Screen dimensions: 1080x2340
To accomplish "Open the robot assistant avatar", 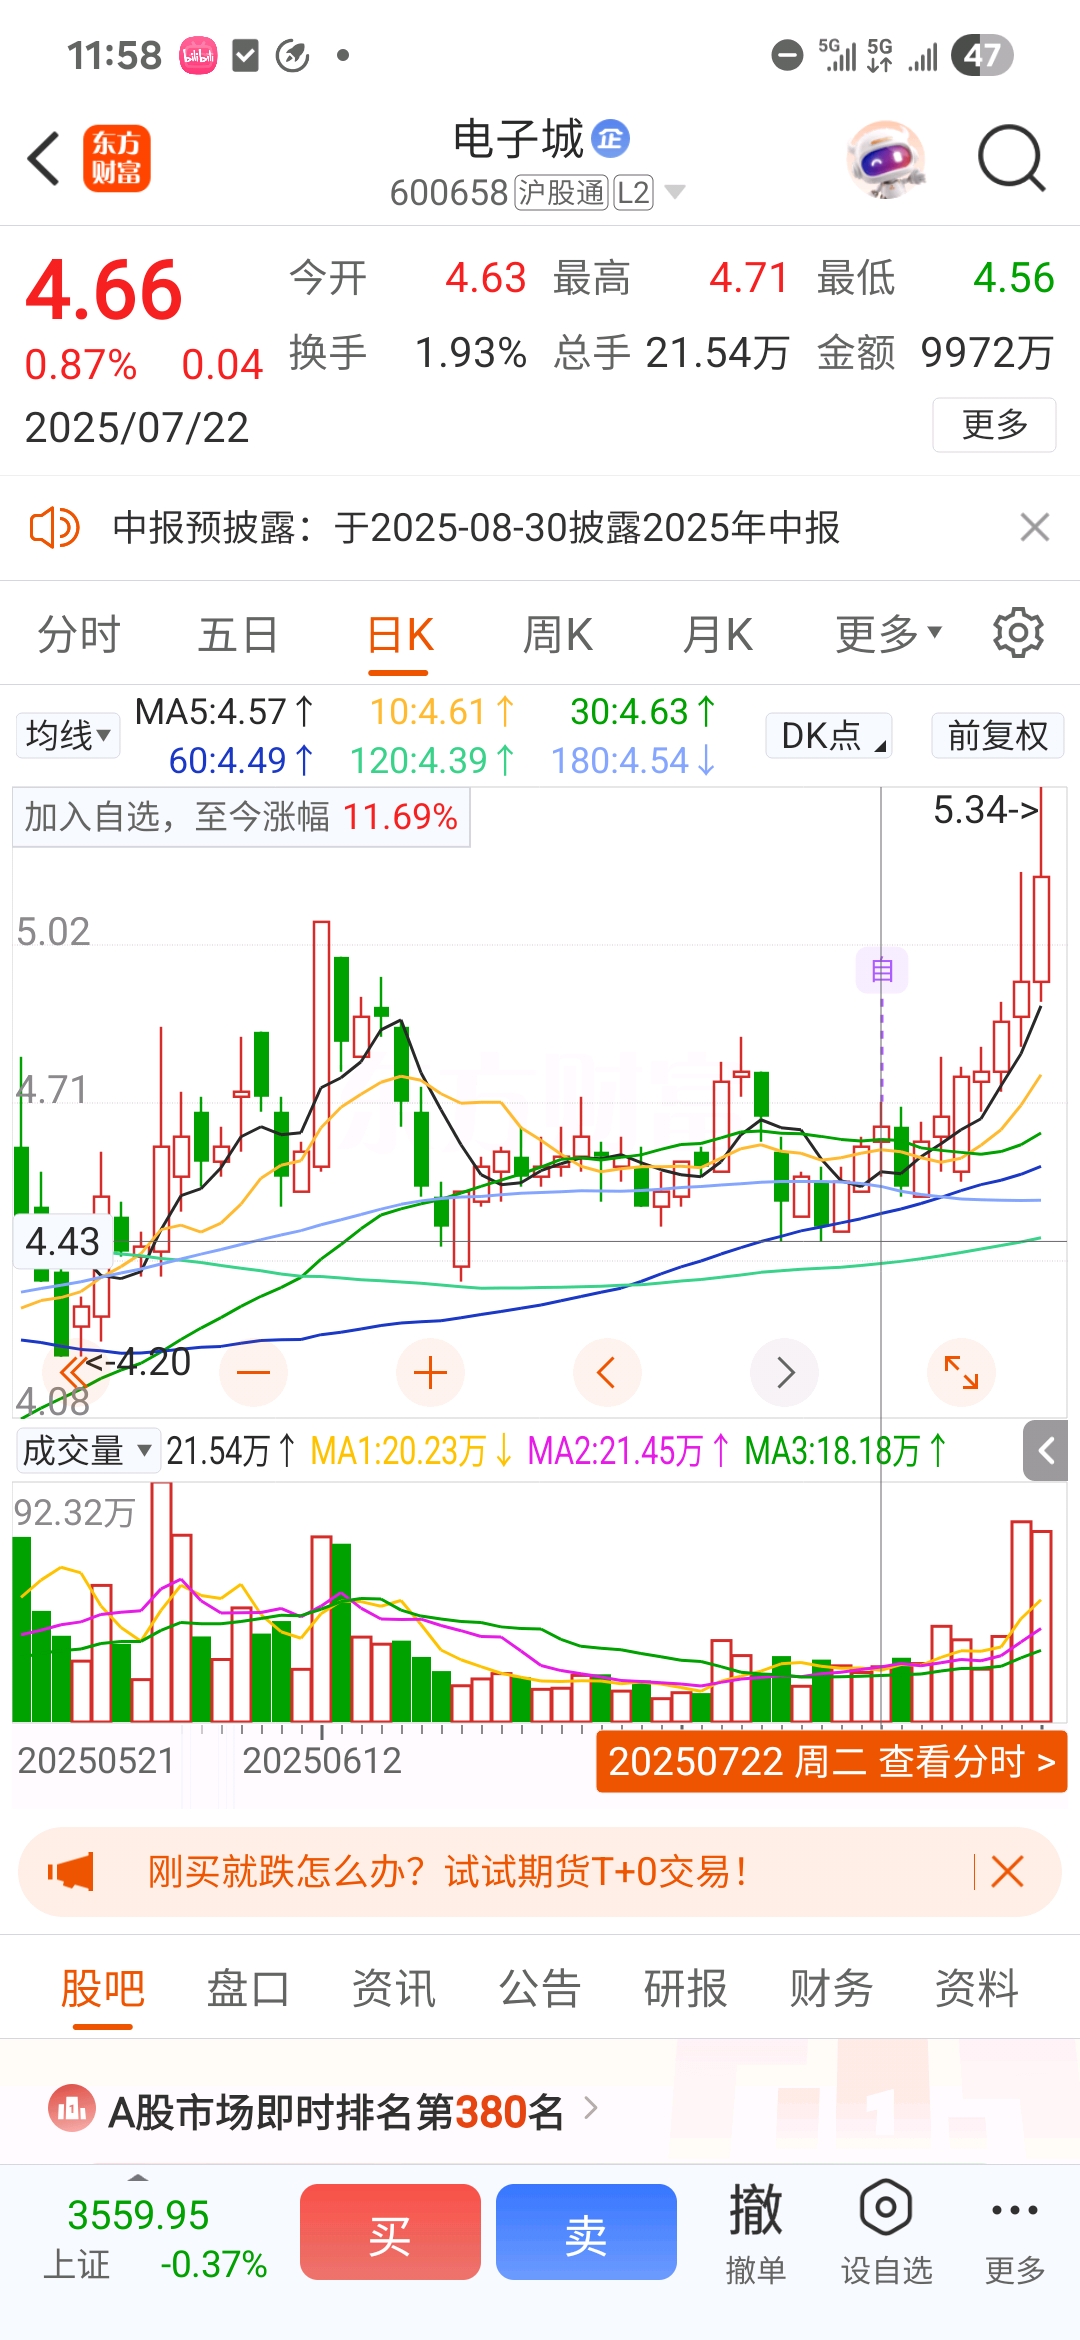I will (885, 158).
